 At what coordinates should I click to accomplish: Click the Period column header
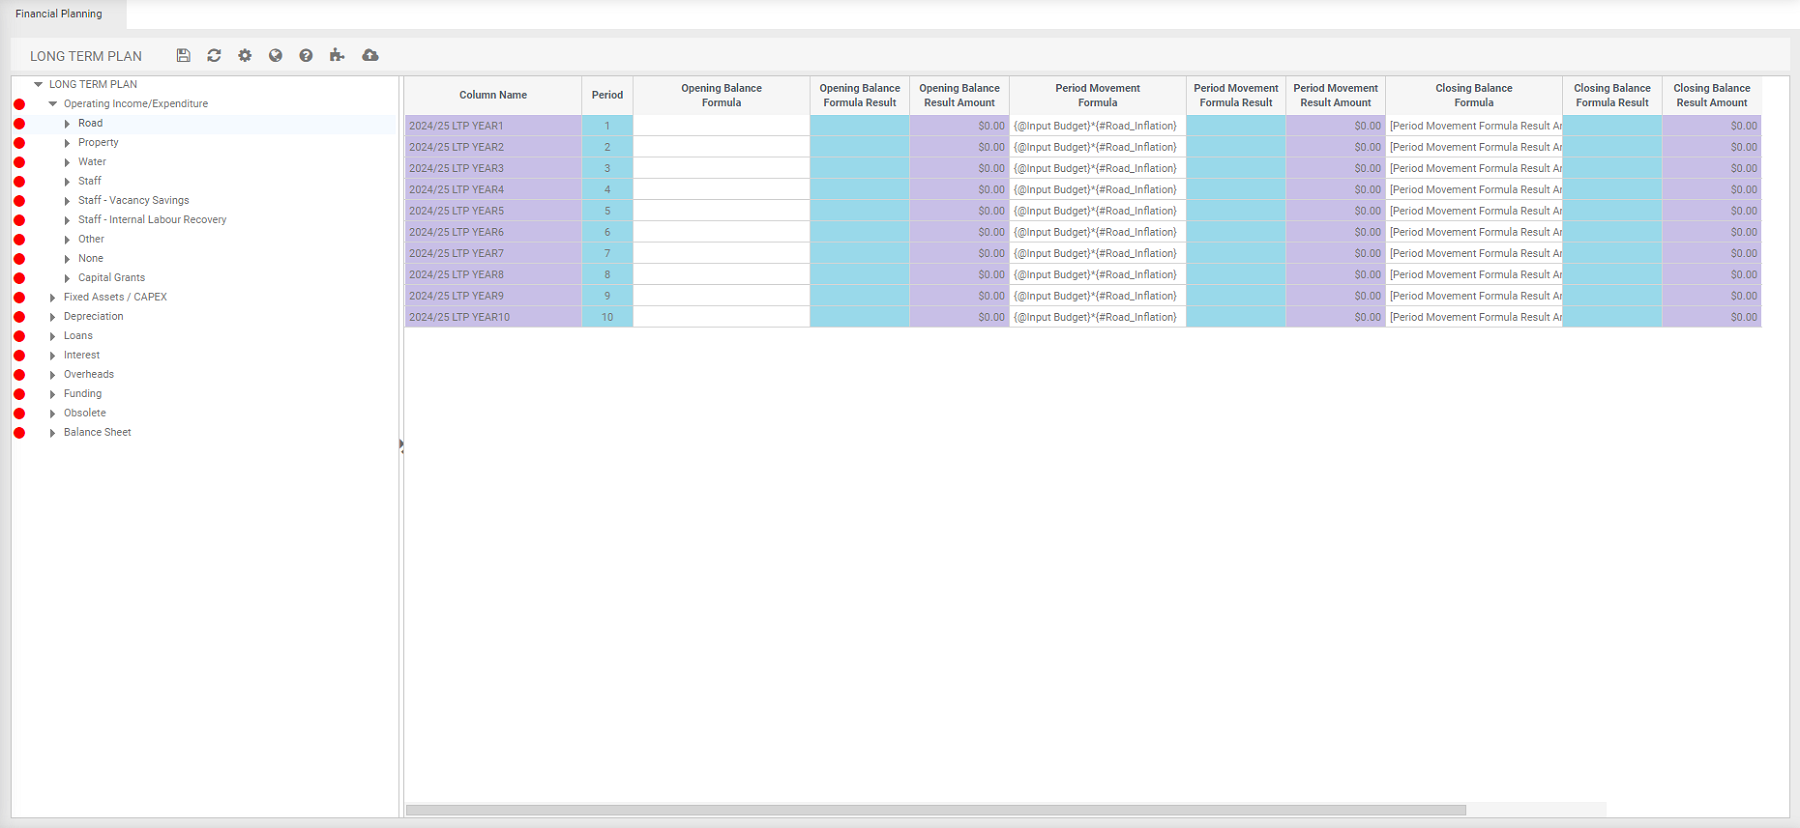coord(607,95)
